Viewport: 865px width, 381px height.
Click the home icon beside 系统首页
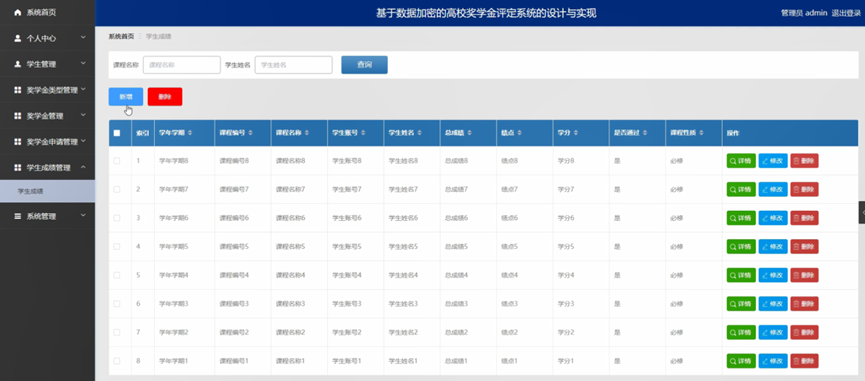coord(17,12)
